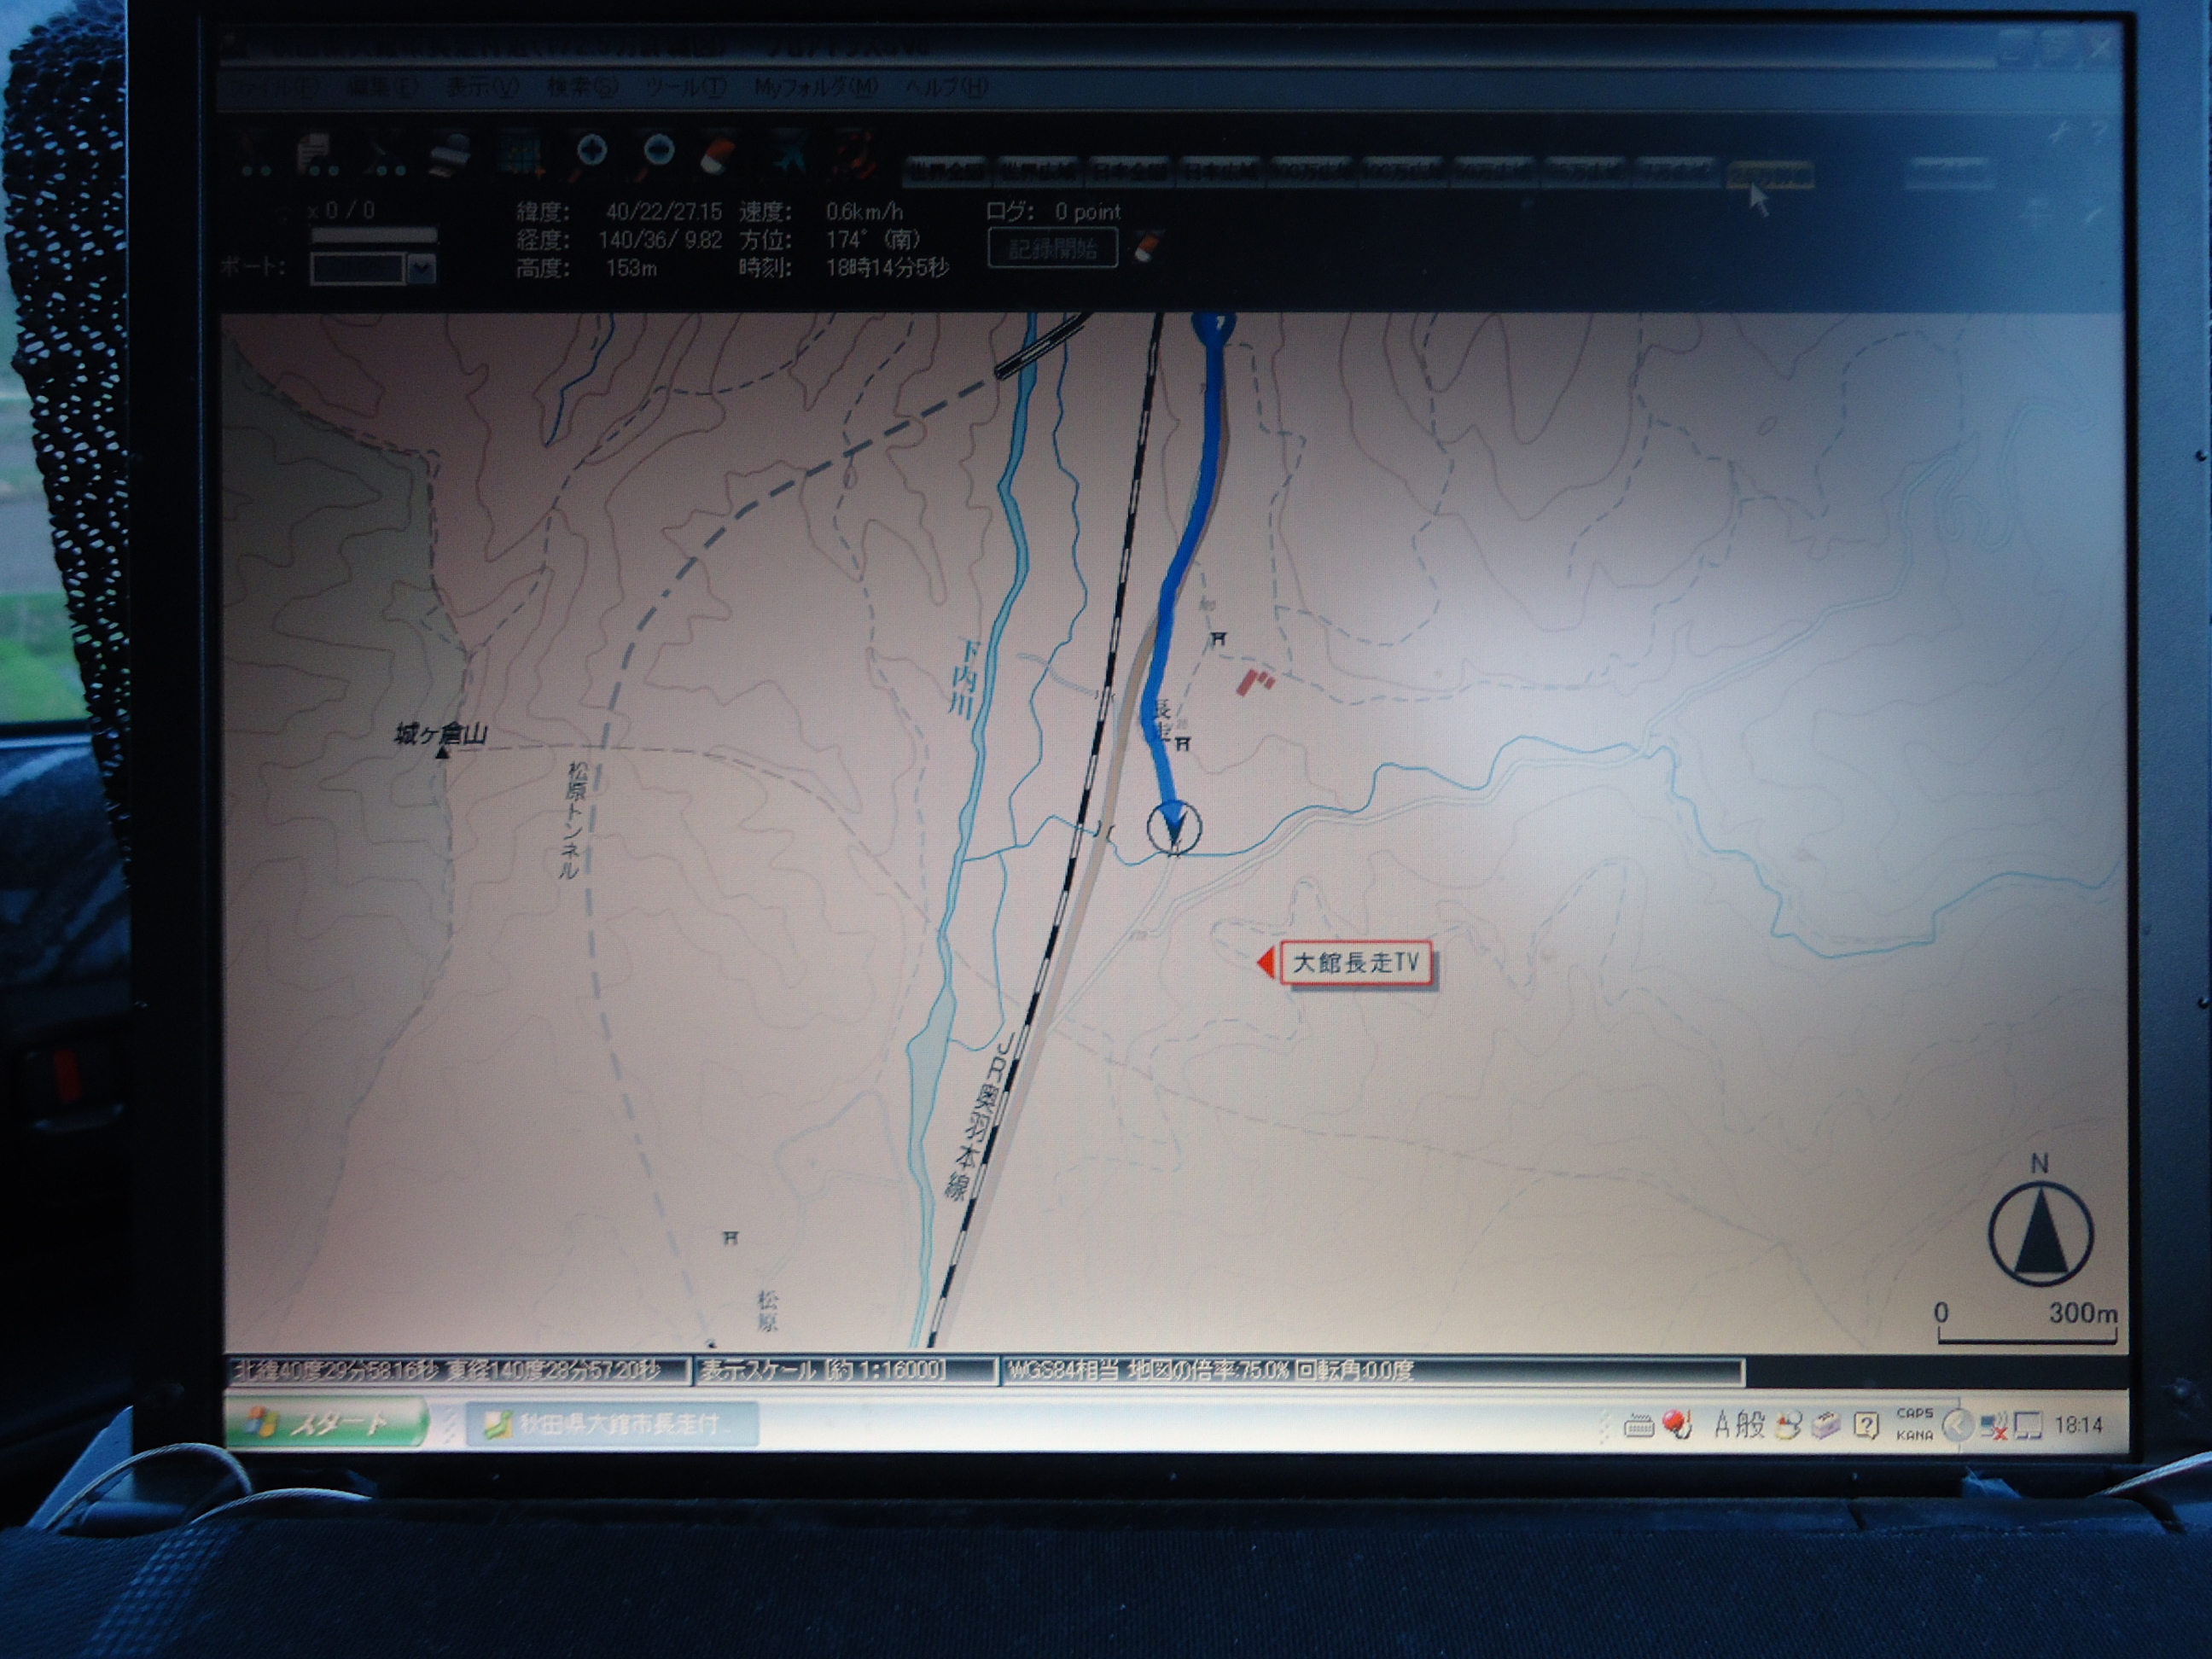Open the ポート dropdown arrow
2212x1659 pixels.
(x=423, y=268)
